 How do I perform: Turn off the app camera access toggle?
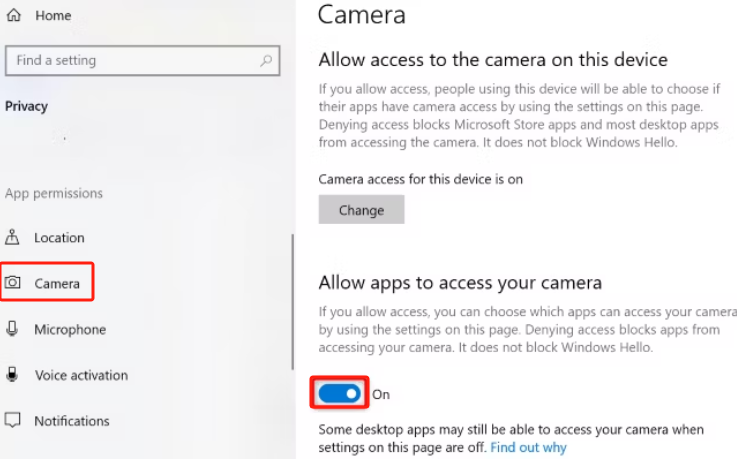(x=339, y=394)
